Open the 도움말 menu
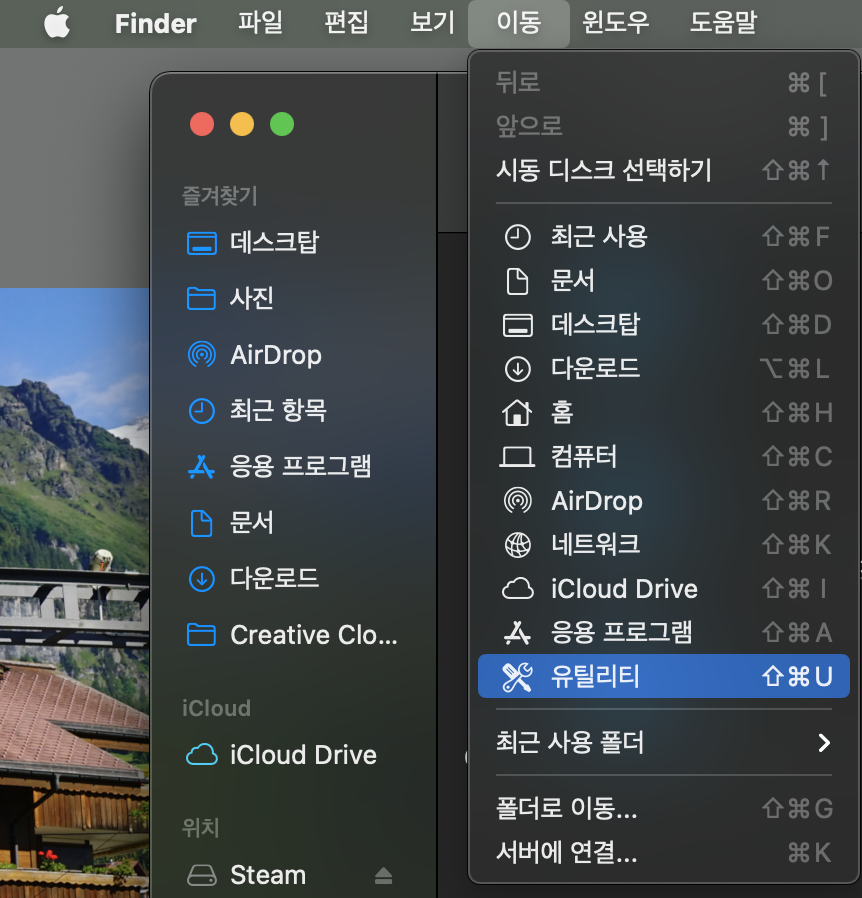 tap(723, 23)
